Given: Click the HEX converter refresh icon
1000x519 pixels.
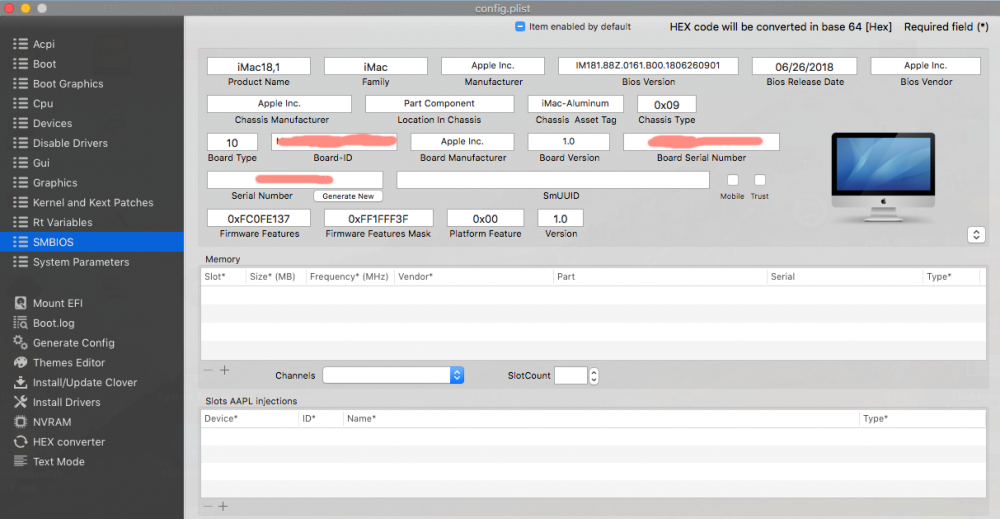Looking at the screenshot, I should [x=20, y=441].
